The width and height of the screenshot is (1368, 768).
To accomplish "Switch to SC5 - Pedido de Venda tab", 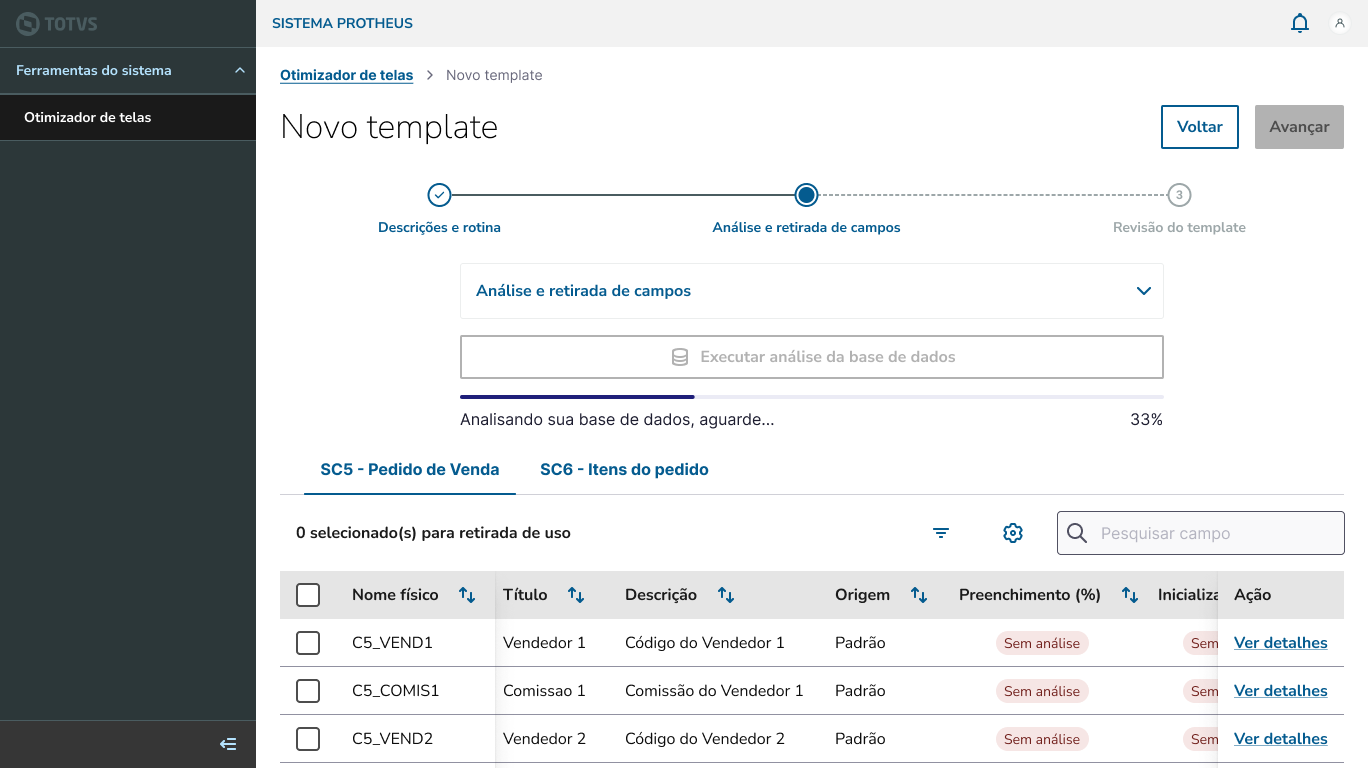I will click(x=410, y=470).
